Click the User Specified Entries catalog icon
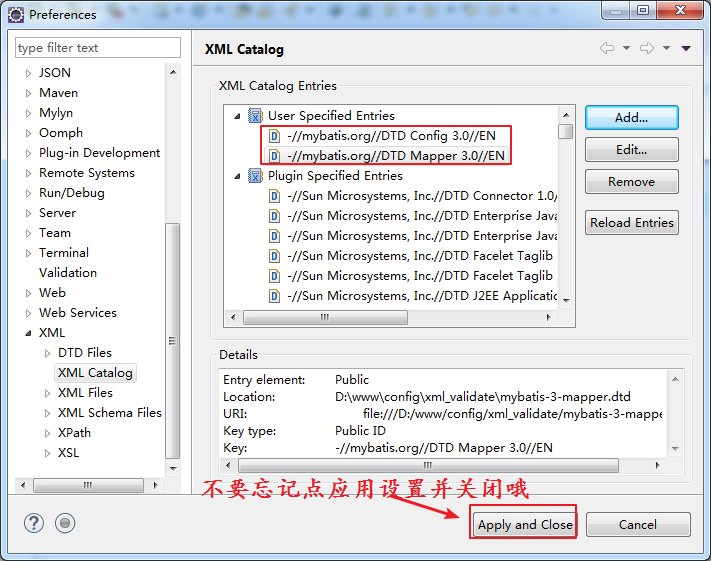This screenshot has width=711, height=561. [255, 116]
